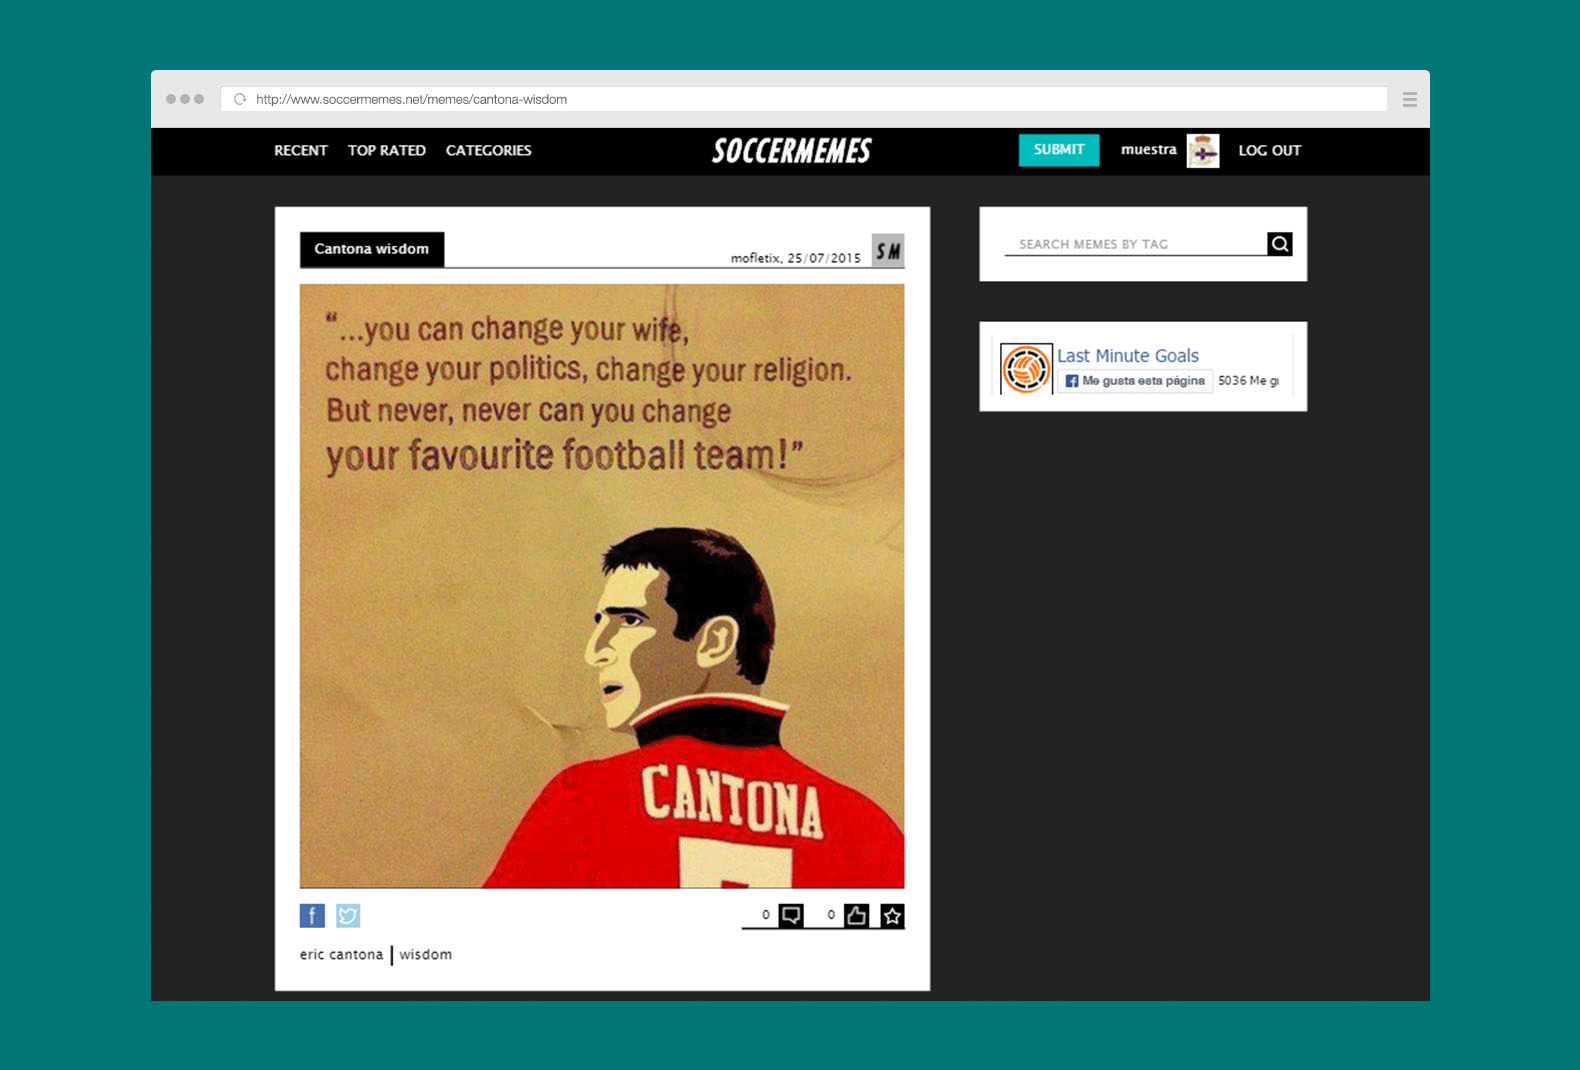Open the TOP RATED menu item
1580x1070 pixels.
387,150
